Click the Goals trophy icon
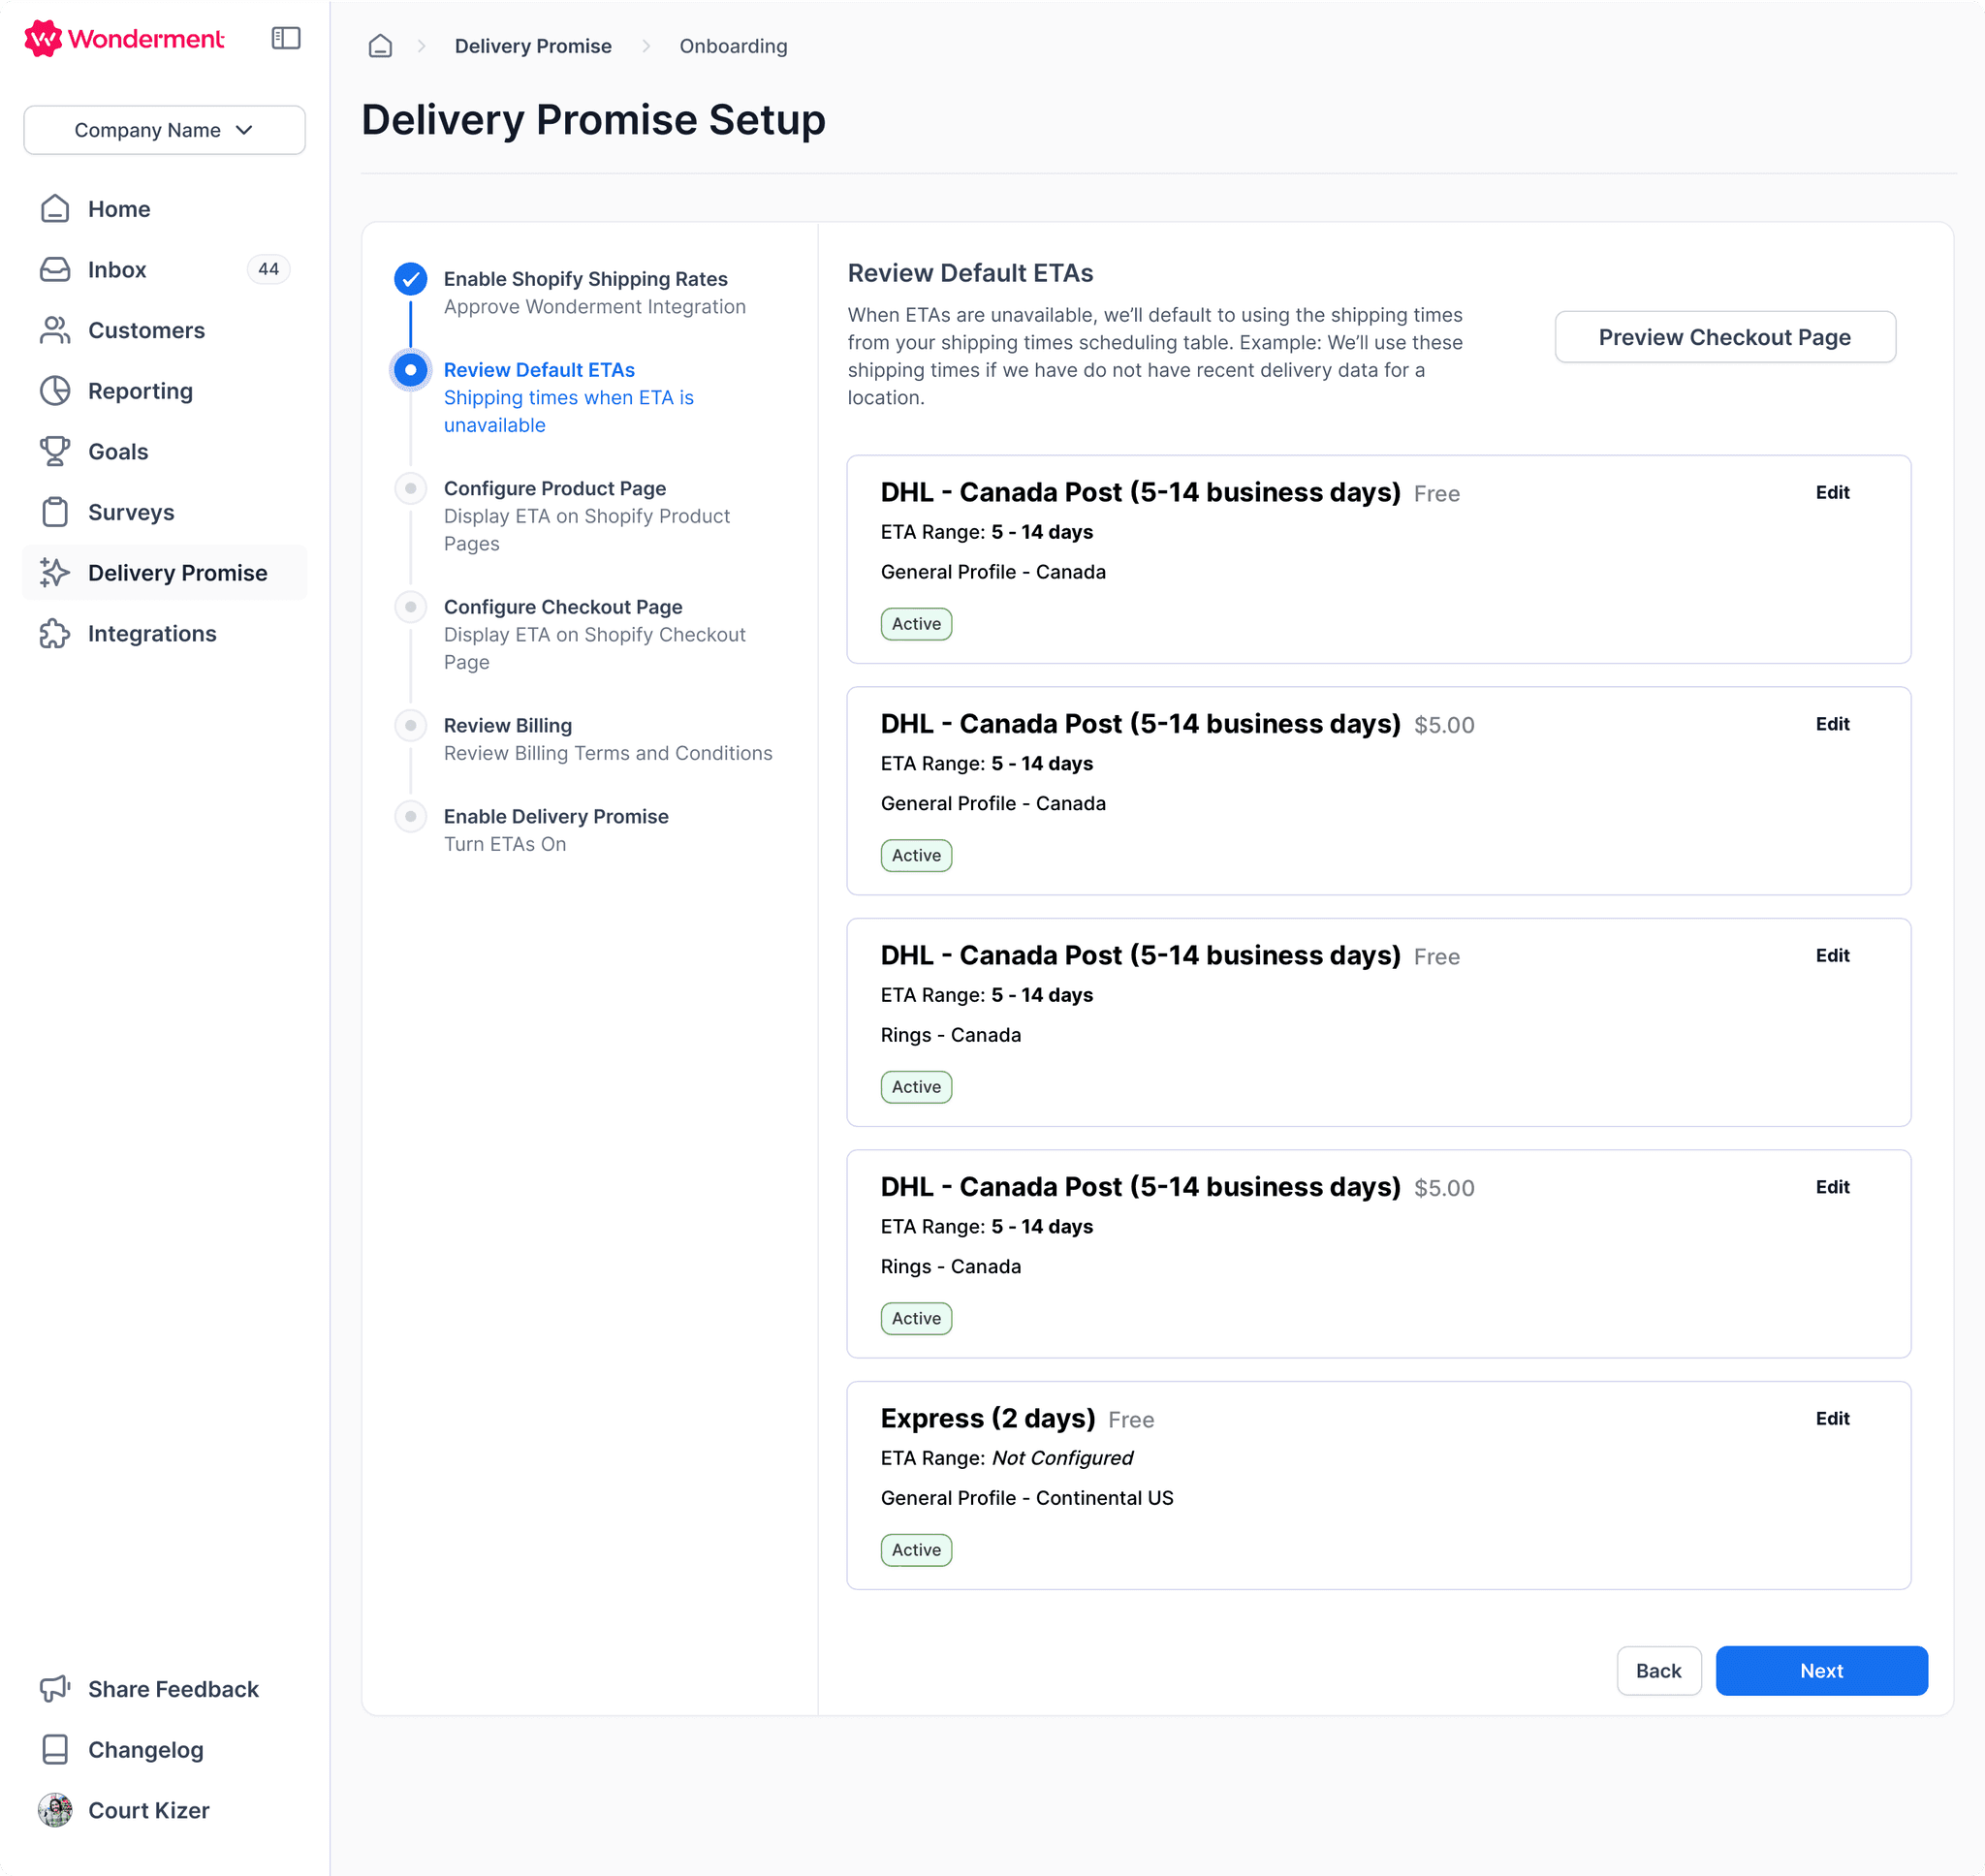This screenshot has width=1985, height=1876. coord(55,451)
